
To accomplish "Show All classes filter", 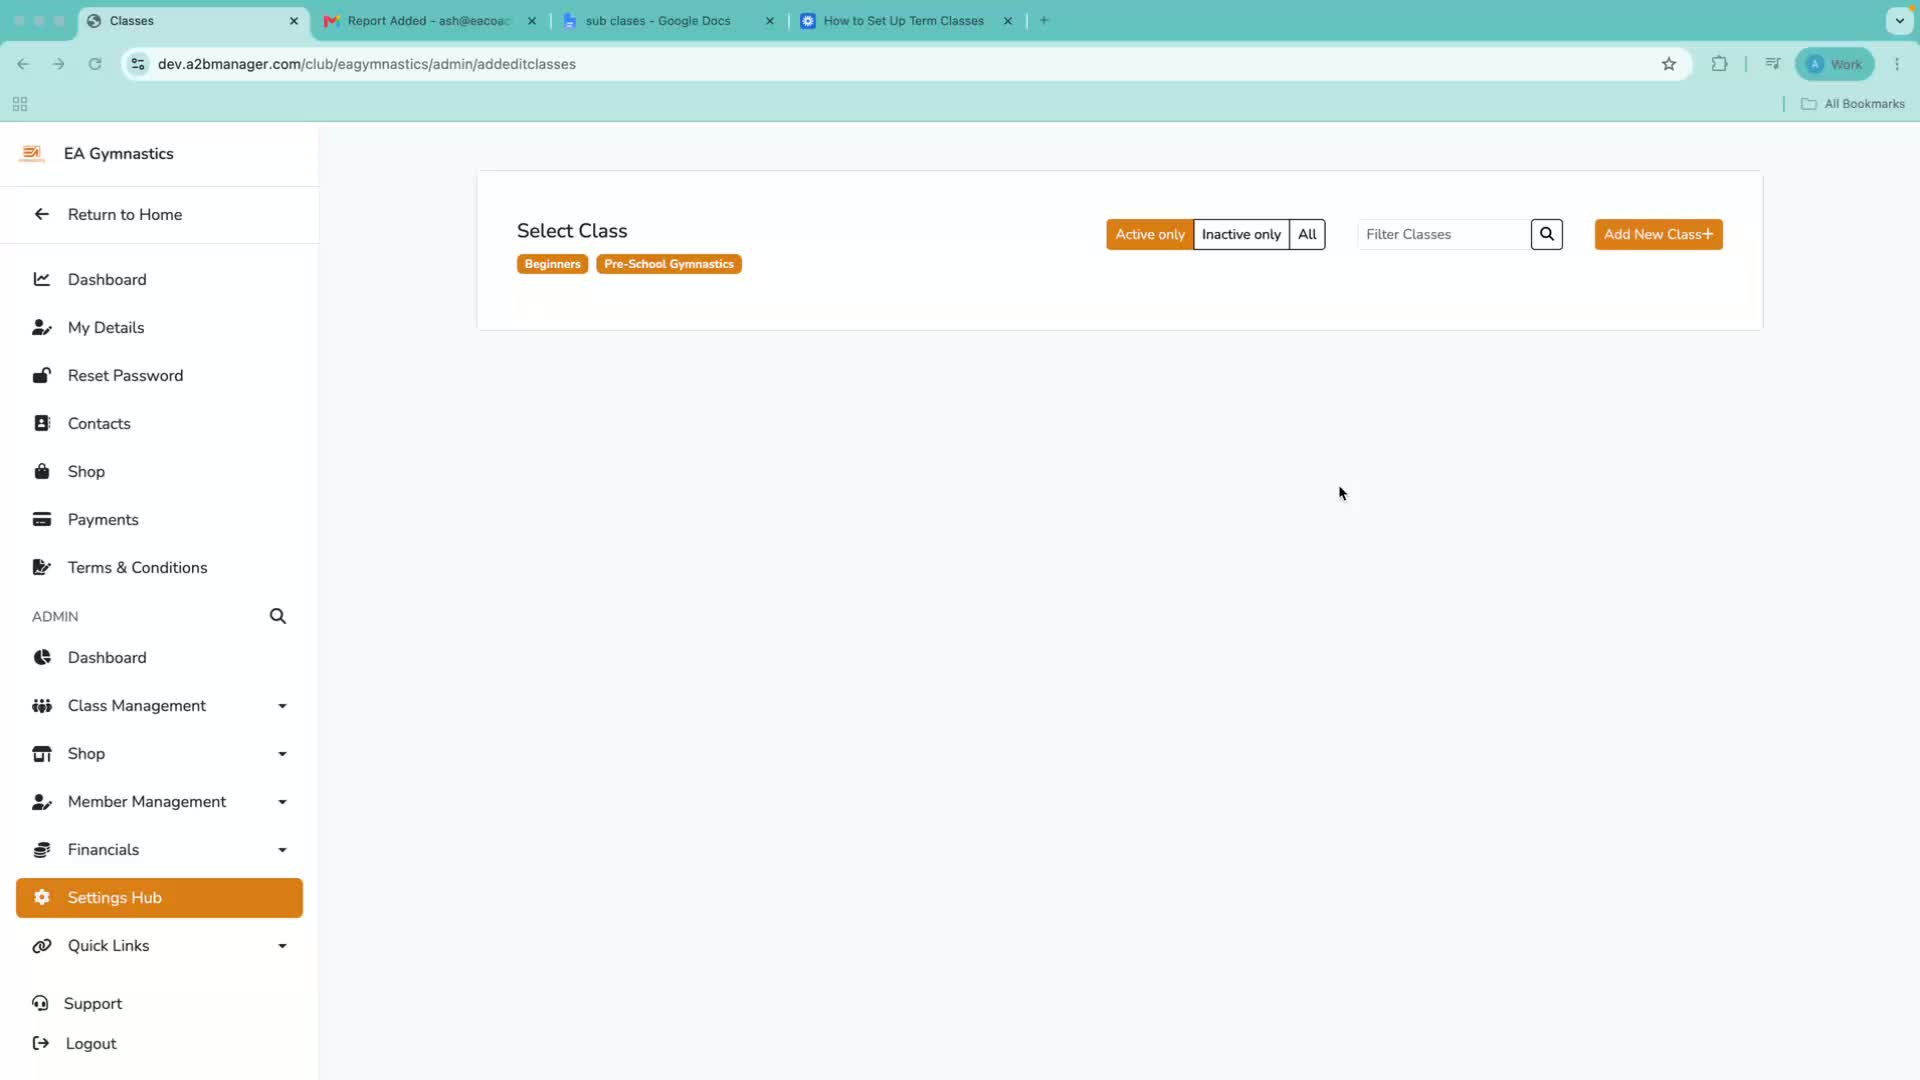I will coord(1307,234).
